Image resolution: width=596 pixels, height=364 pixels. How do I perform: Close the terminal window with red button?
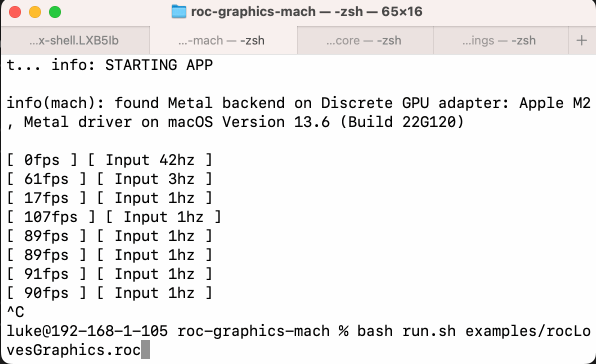coord(15,12)
